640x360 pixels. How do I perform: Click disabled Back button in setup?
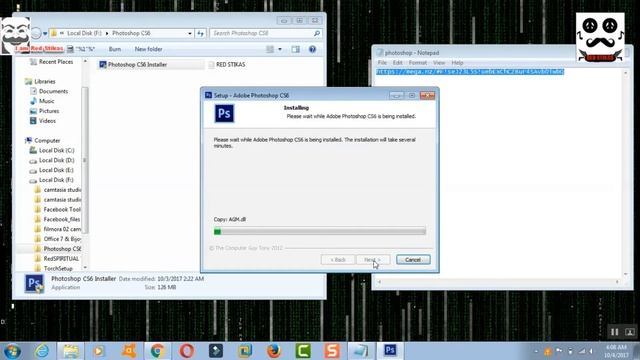[338, 260]
